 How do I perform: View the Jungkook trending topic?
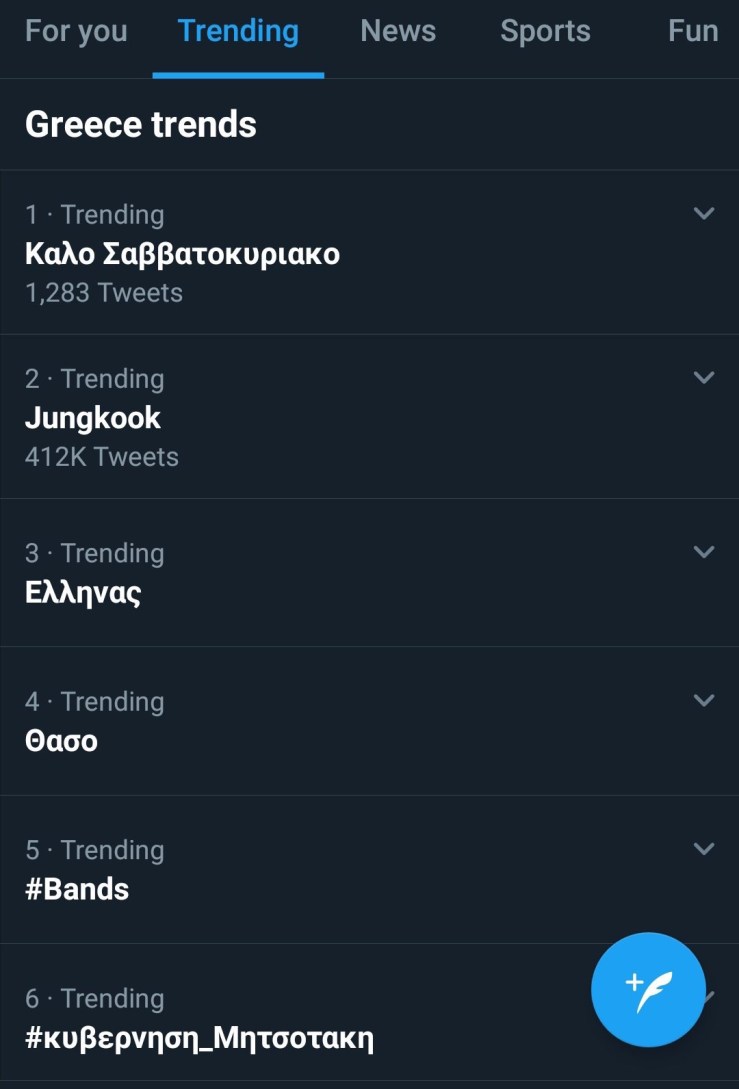click(93, 418)
